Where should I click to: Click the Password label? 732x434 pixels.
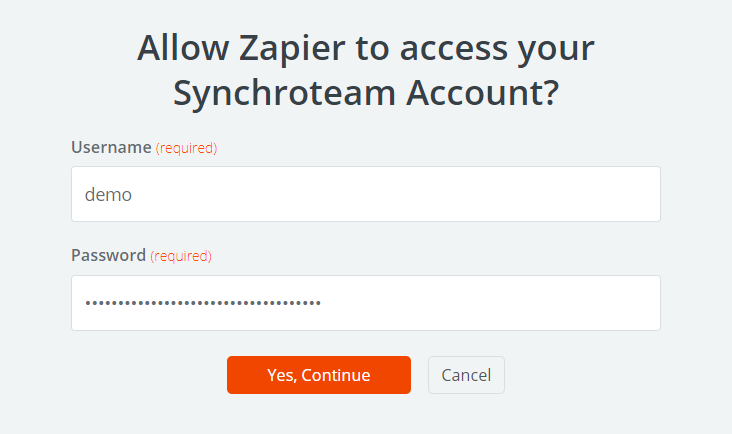108,255
